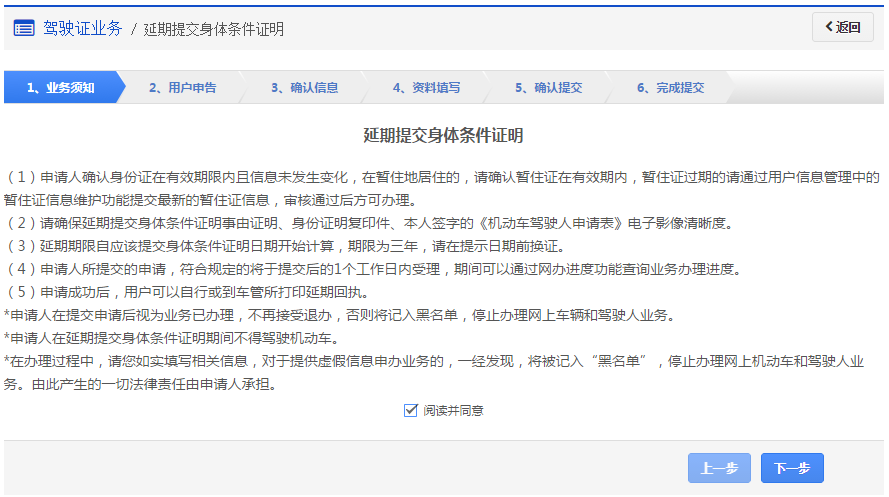889x497 pixels.
Task: Jump to step 3 确认信息
Action: (304, 88)
